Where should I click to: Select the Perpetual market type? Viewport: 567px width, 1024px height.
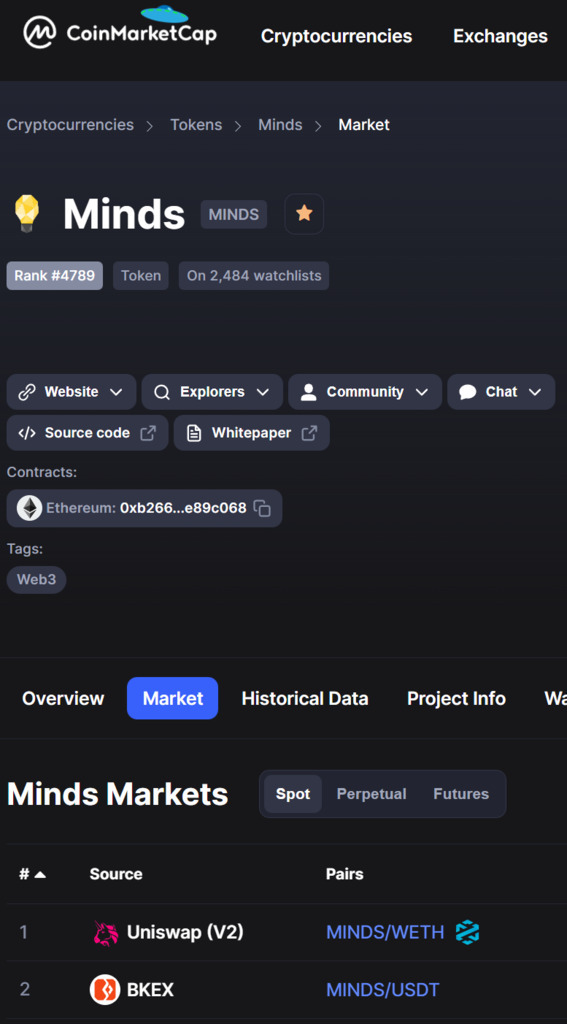[371, 794]
